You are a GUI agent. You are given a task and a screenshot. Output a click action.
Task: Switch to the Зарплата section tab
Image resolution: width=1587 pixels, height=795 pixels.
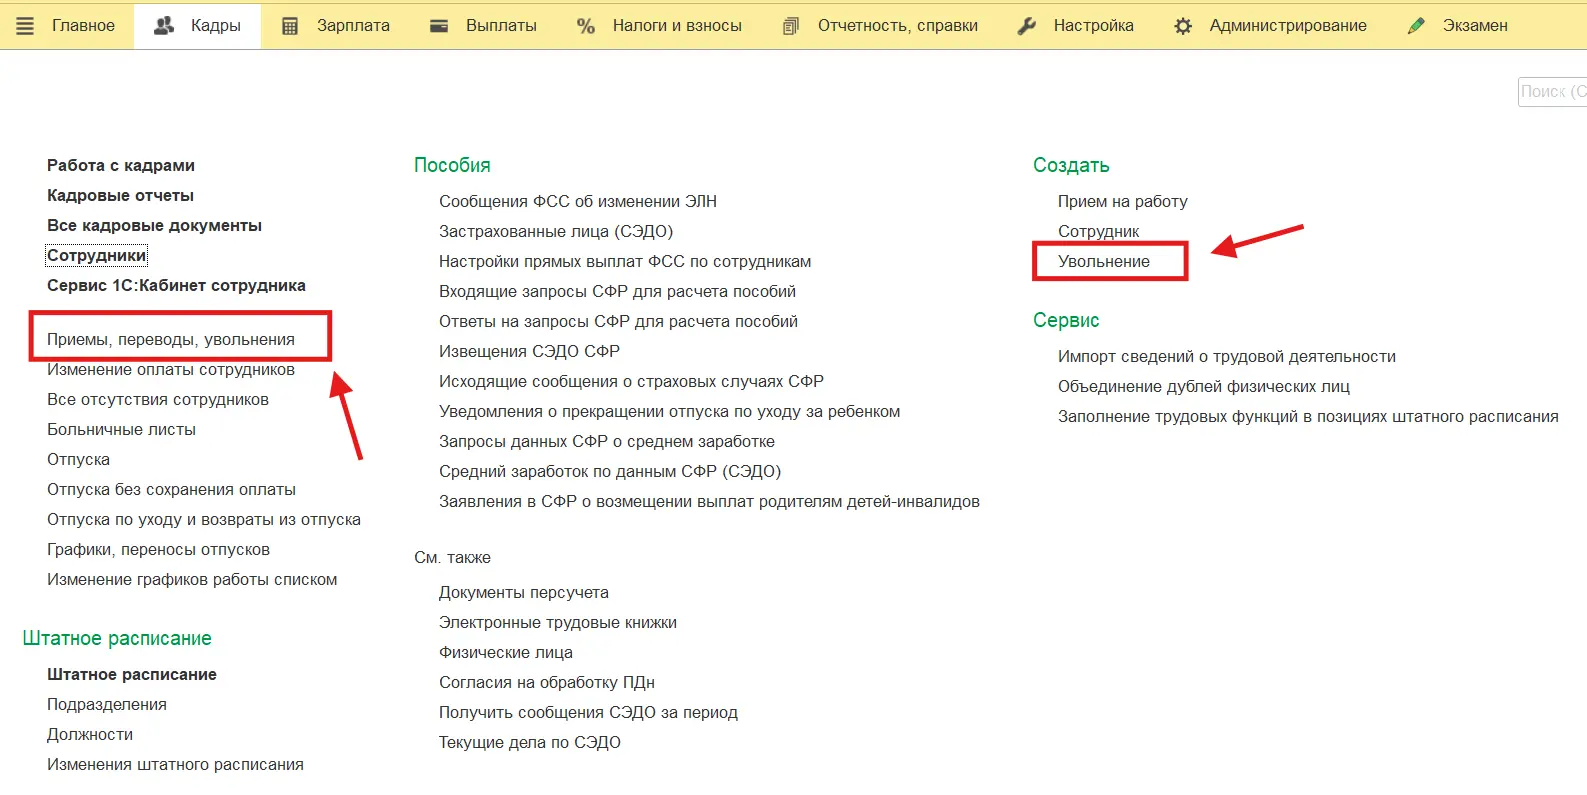pos(353,26)
